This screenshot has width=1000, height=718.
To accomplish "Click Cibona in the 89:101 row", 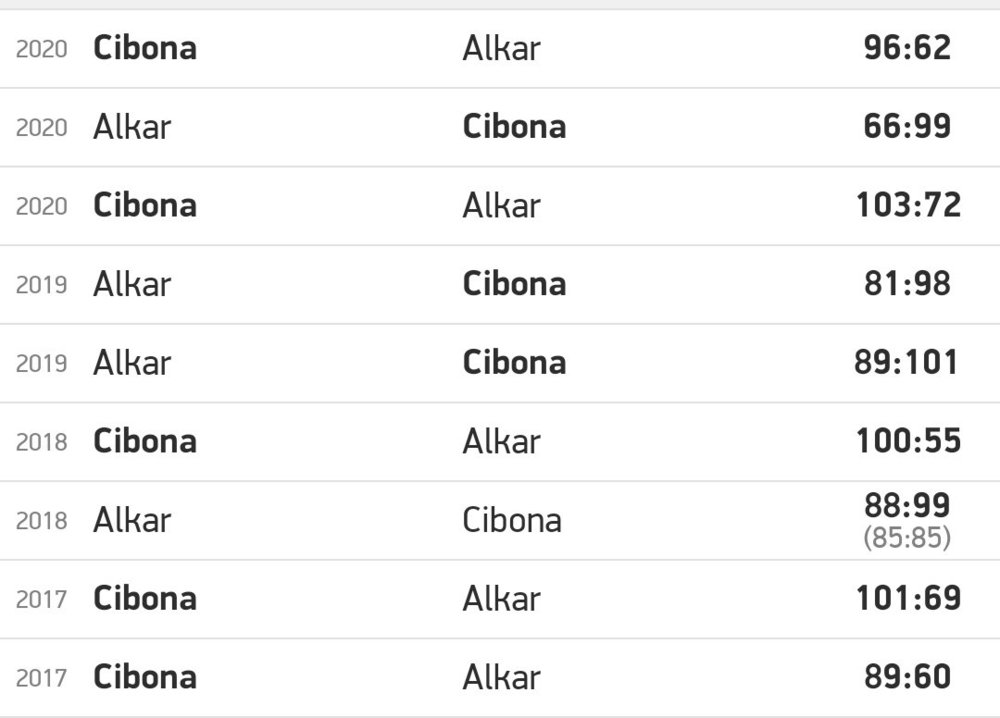I will tap(514, 362).
